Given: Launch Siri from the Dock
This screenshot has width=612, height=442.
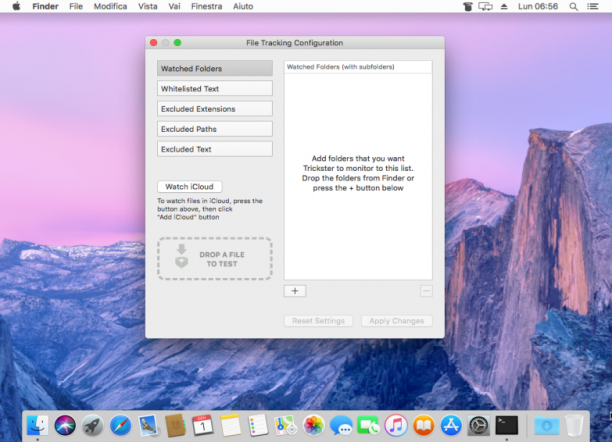Looking at the screenshot, I should tap(65, 425).
